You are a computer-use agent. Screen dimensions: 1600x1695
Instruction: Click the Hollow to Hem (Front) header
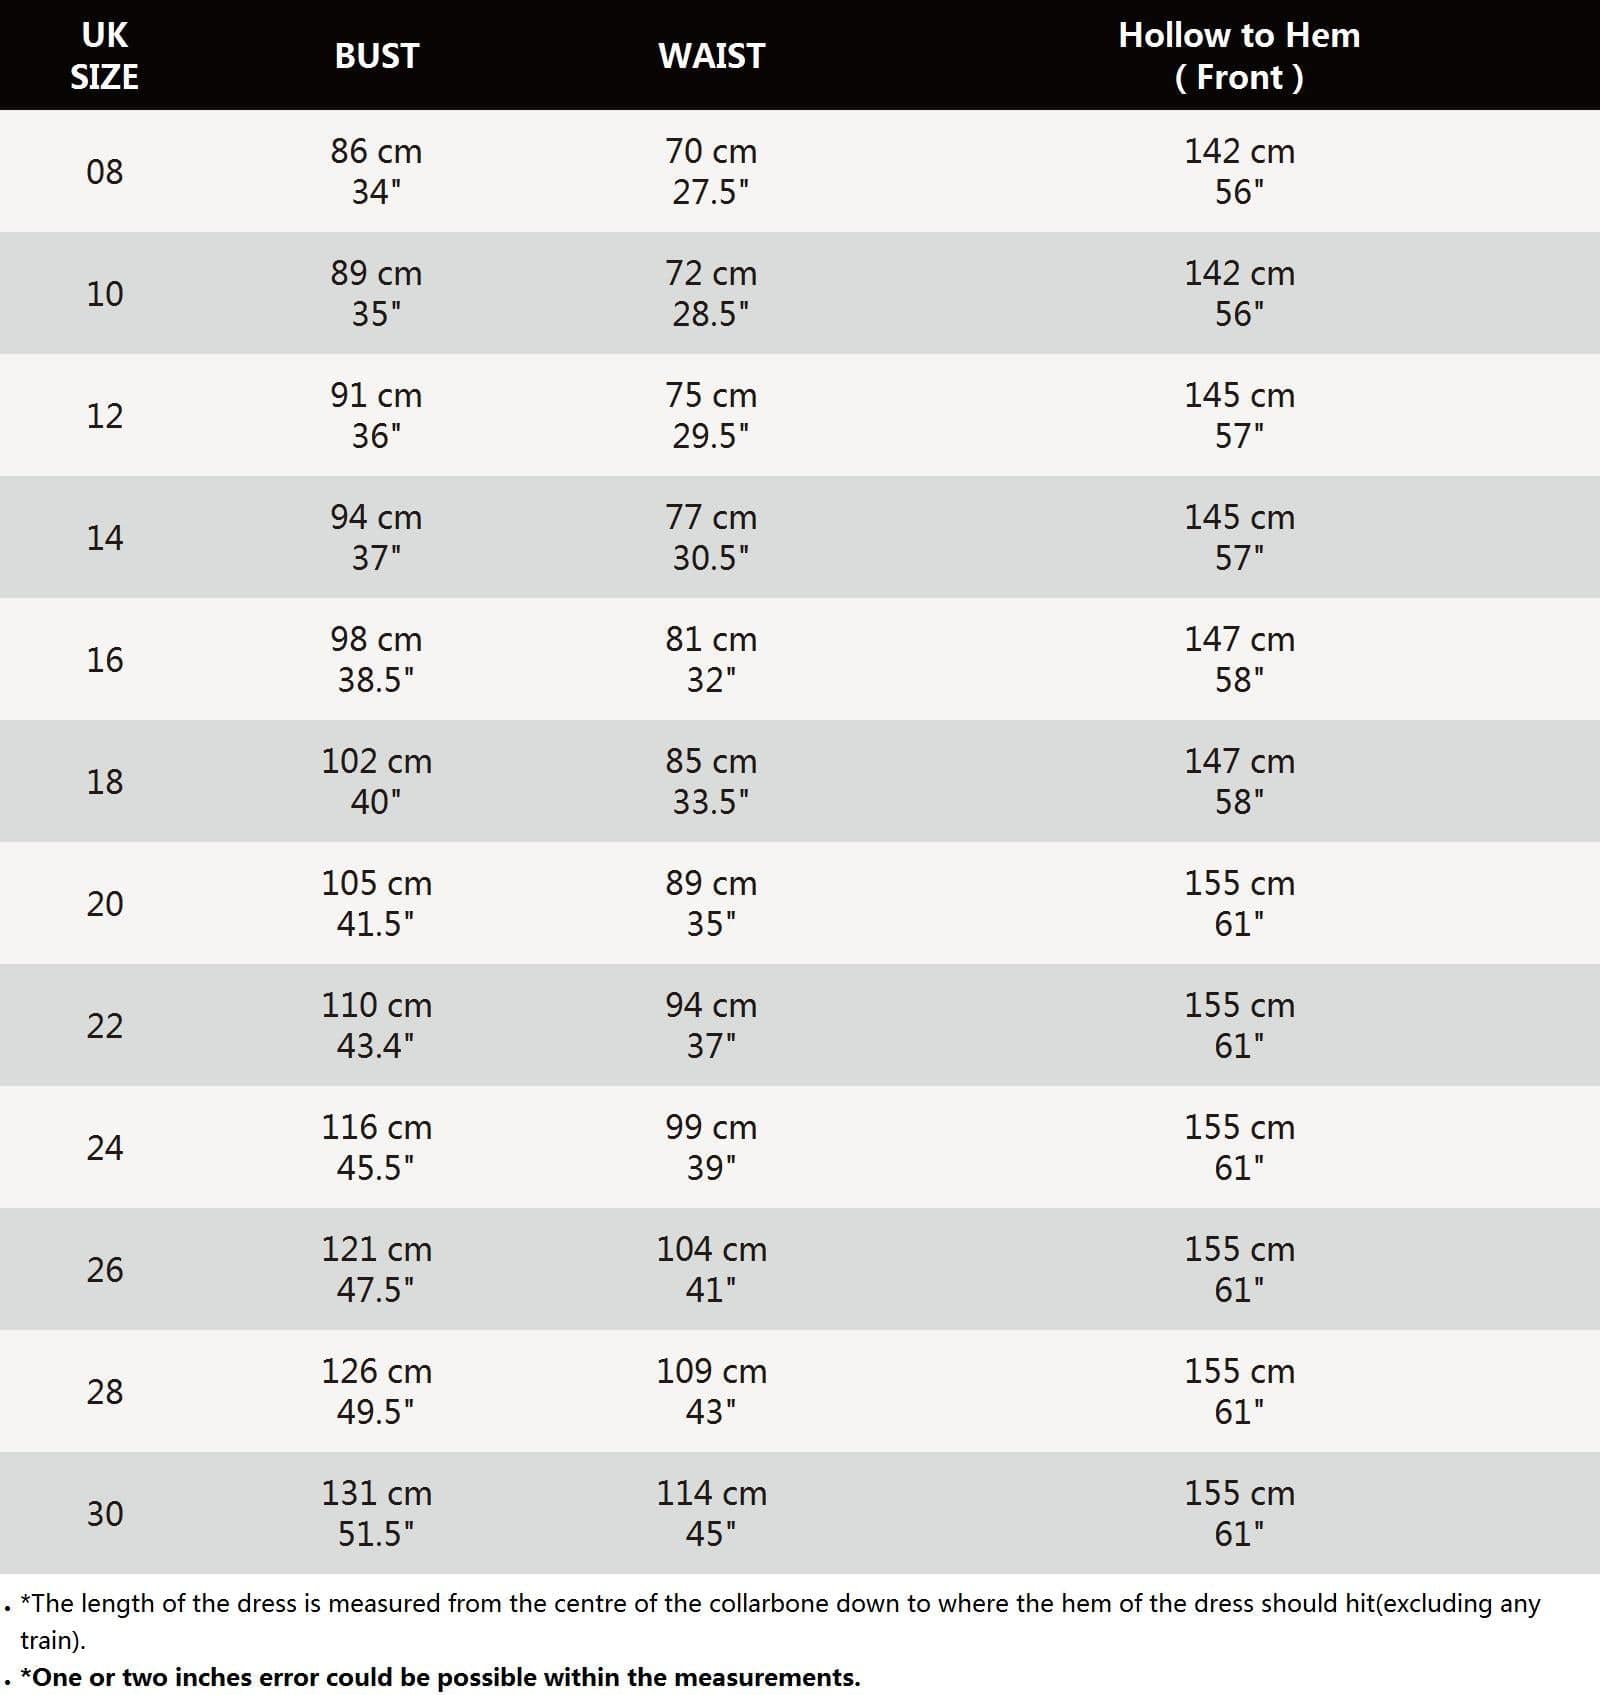pyautogui.click(x=1239, y=56)
